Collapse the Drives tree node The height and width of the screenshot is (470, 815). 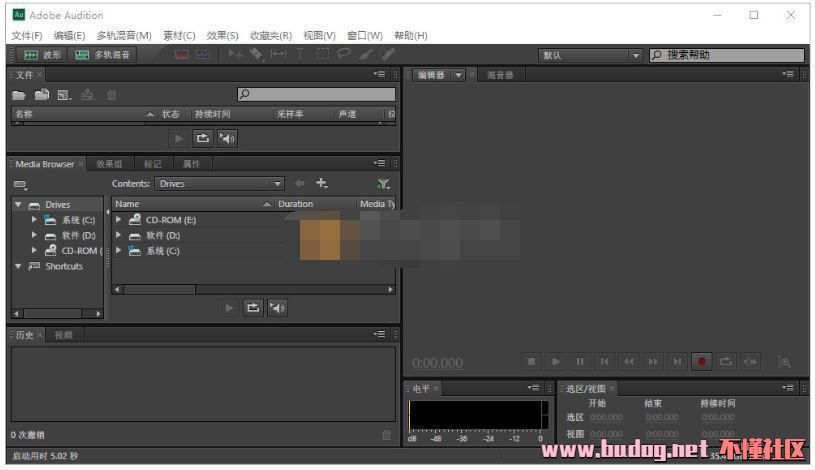coord(18,204)
